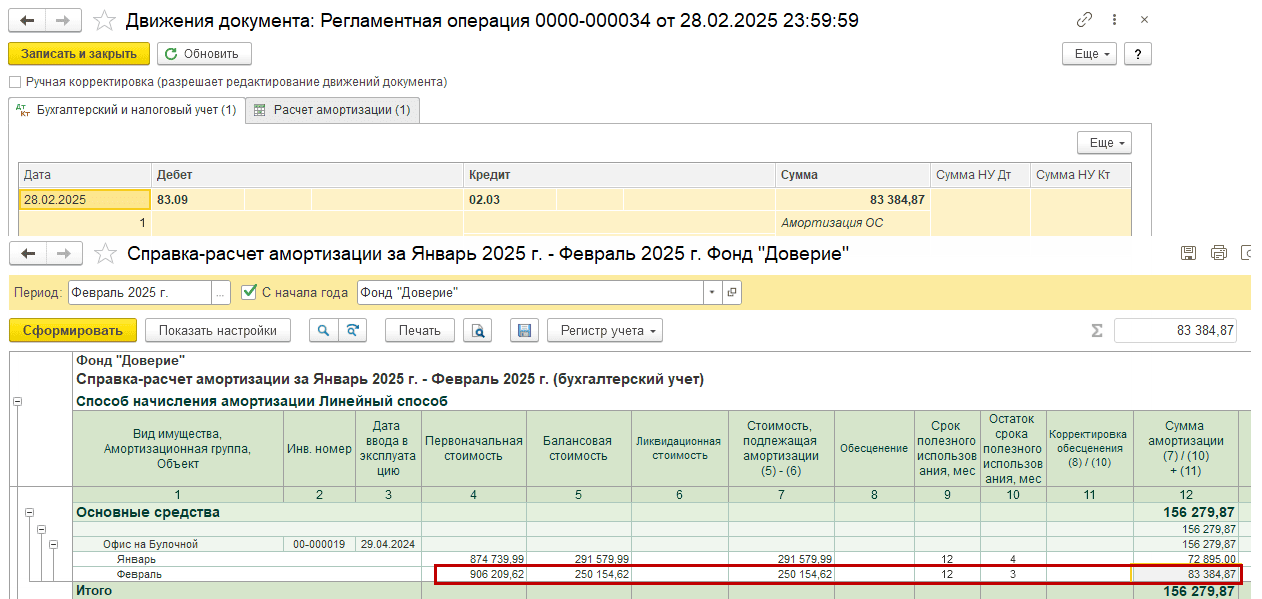Select the date cell 28.02.2025

85,199
